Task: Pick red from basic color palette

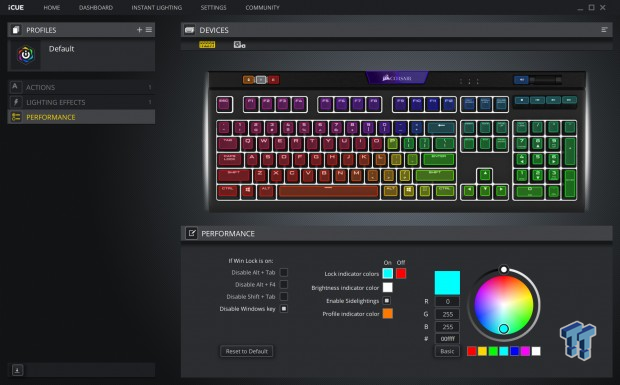Action: (471, 351)
